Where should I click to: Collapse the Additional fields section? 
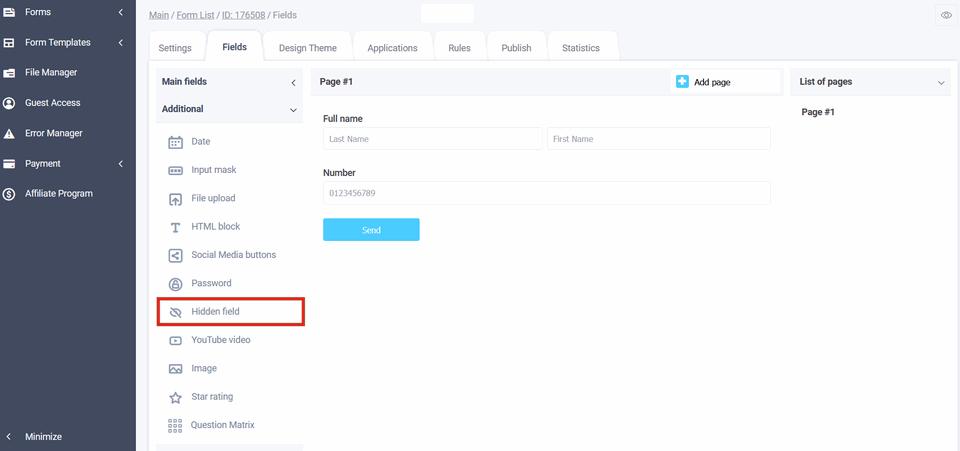pyautogui.click(x=293, y=110)
